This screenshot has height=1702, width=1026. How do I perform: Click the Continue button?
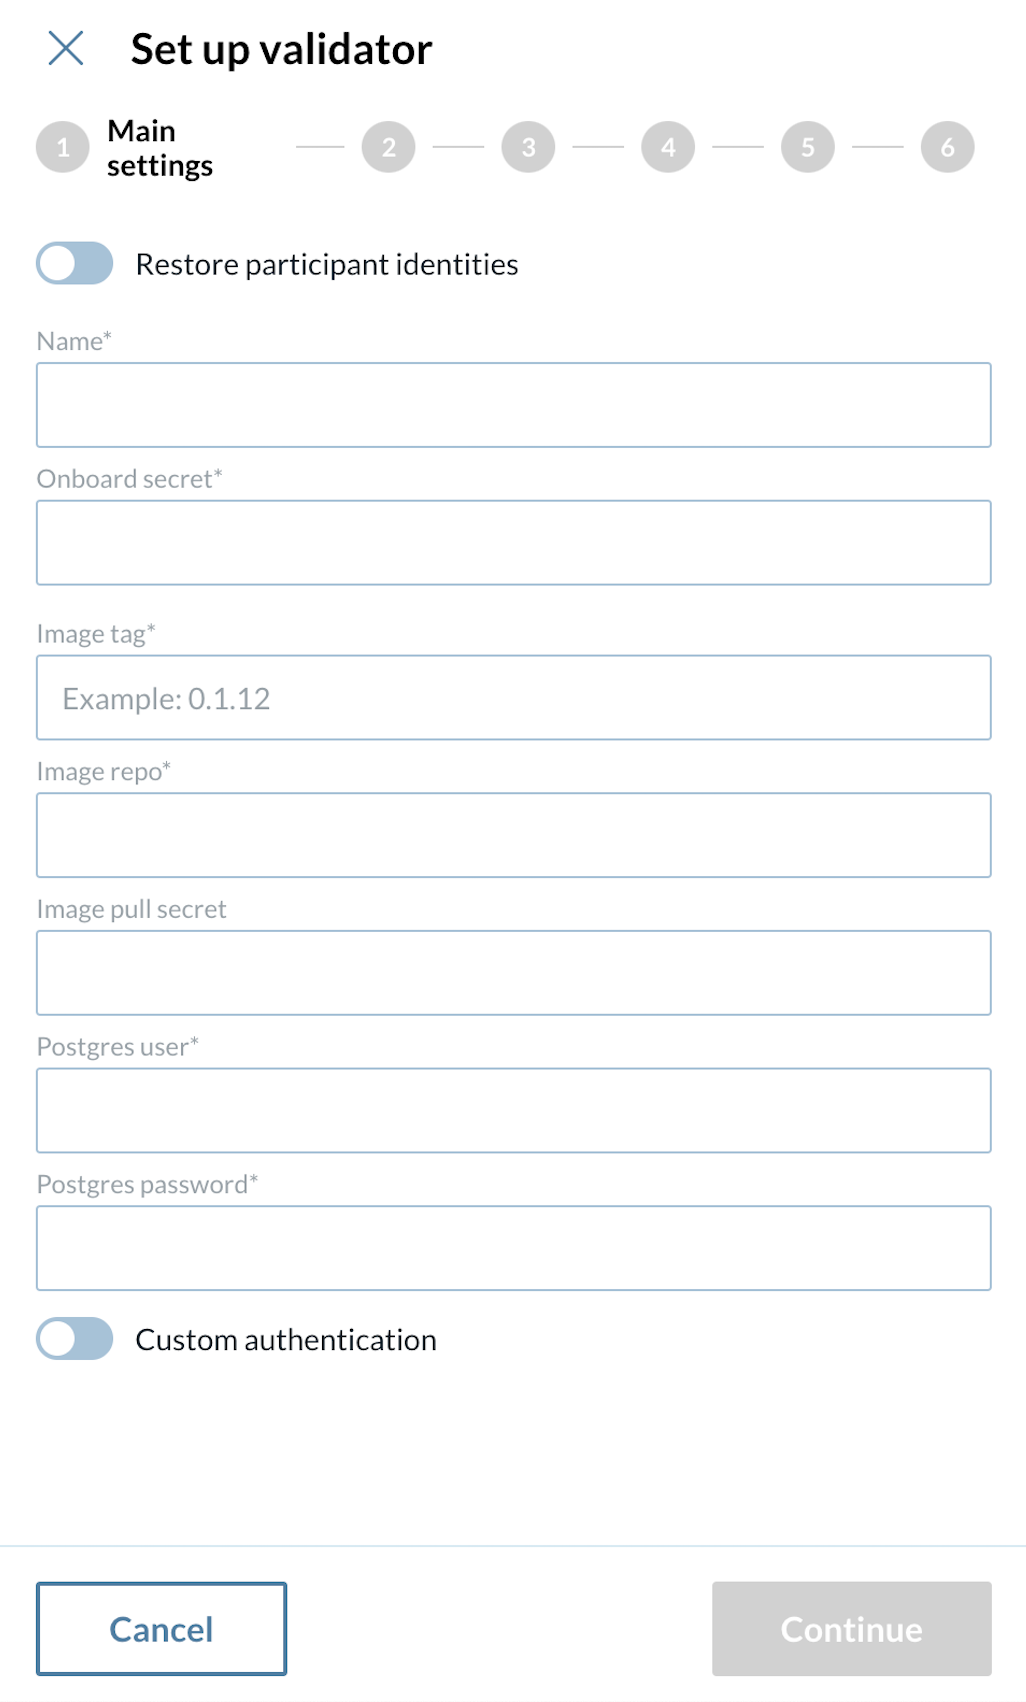tap(850, 1628)
